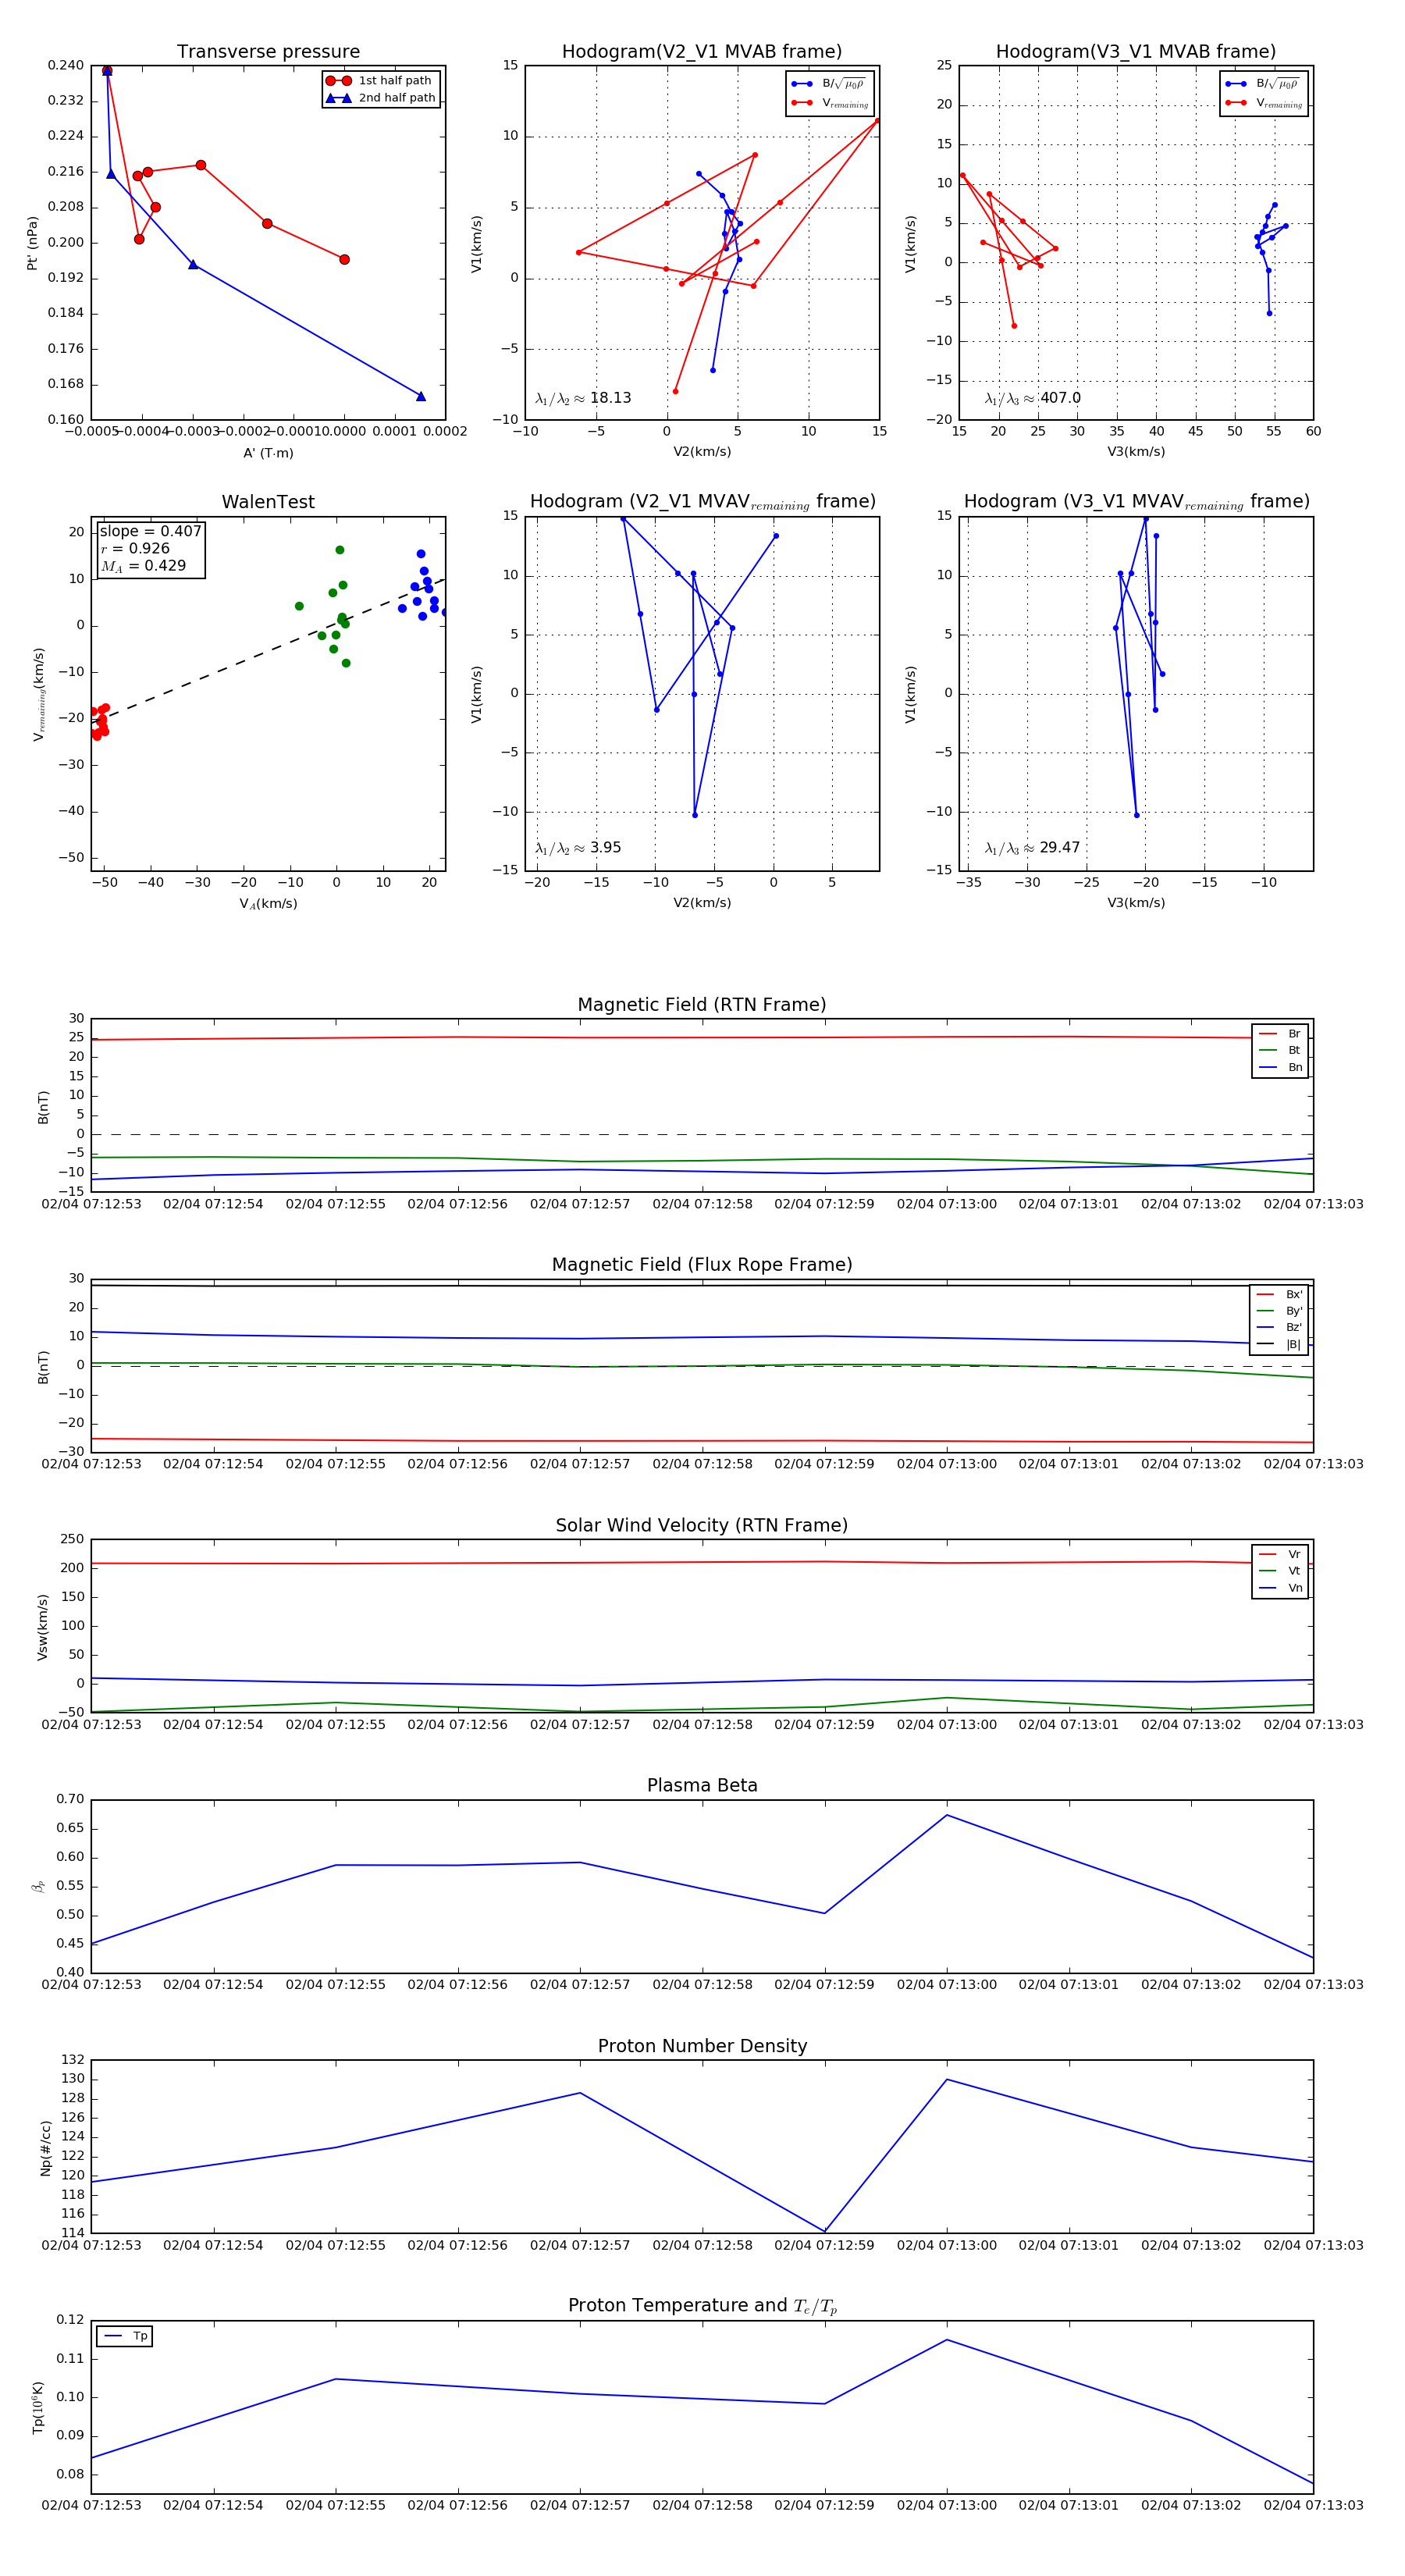Click the λ1/λ2 ≈ 3.95 annotation

coord(578,848)
